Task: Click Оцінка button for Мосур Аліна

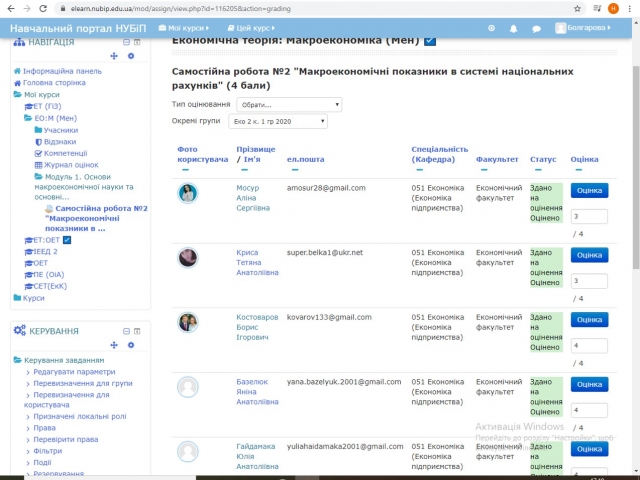Action: 589,191
